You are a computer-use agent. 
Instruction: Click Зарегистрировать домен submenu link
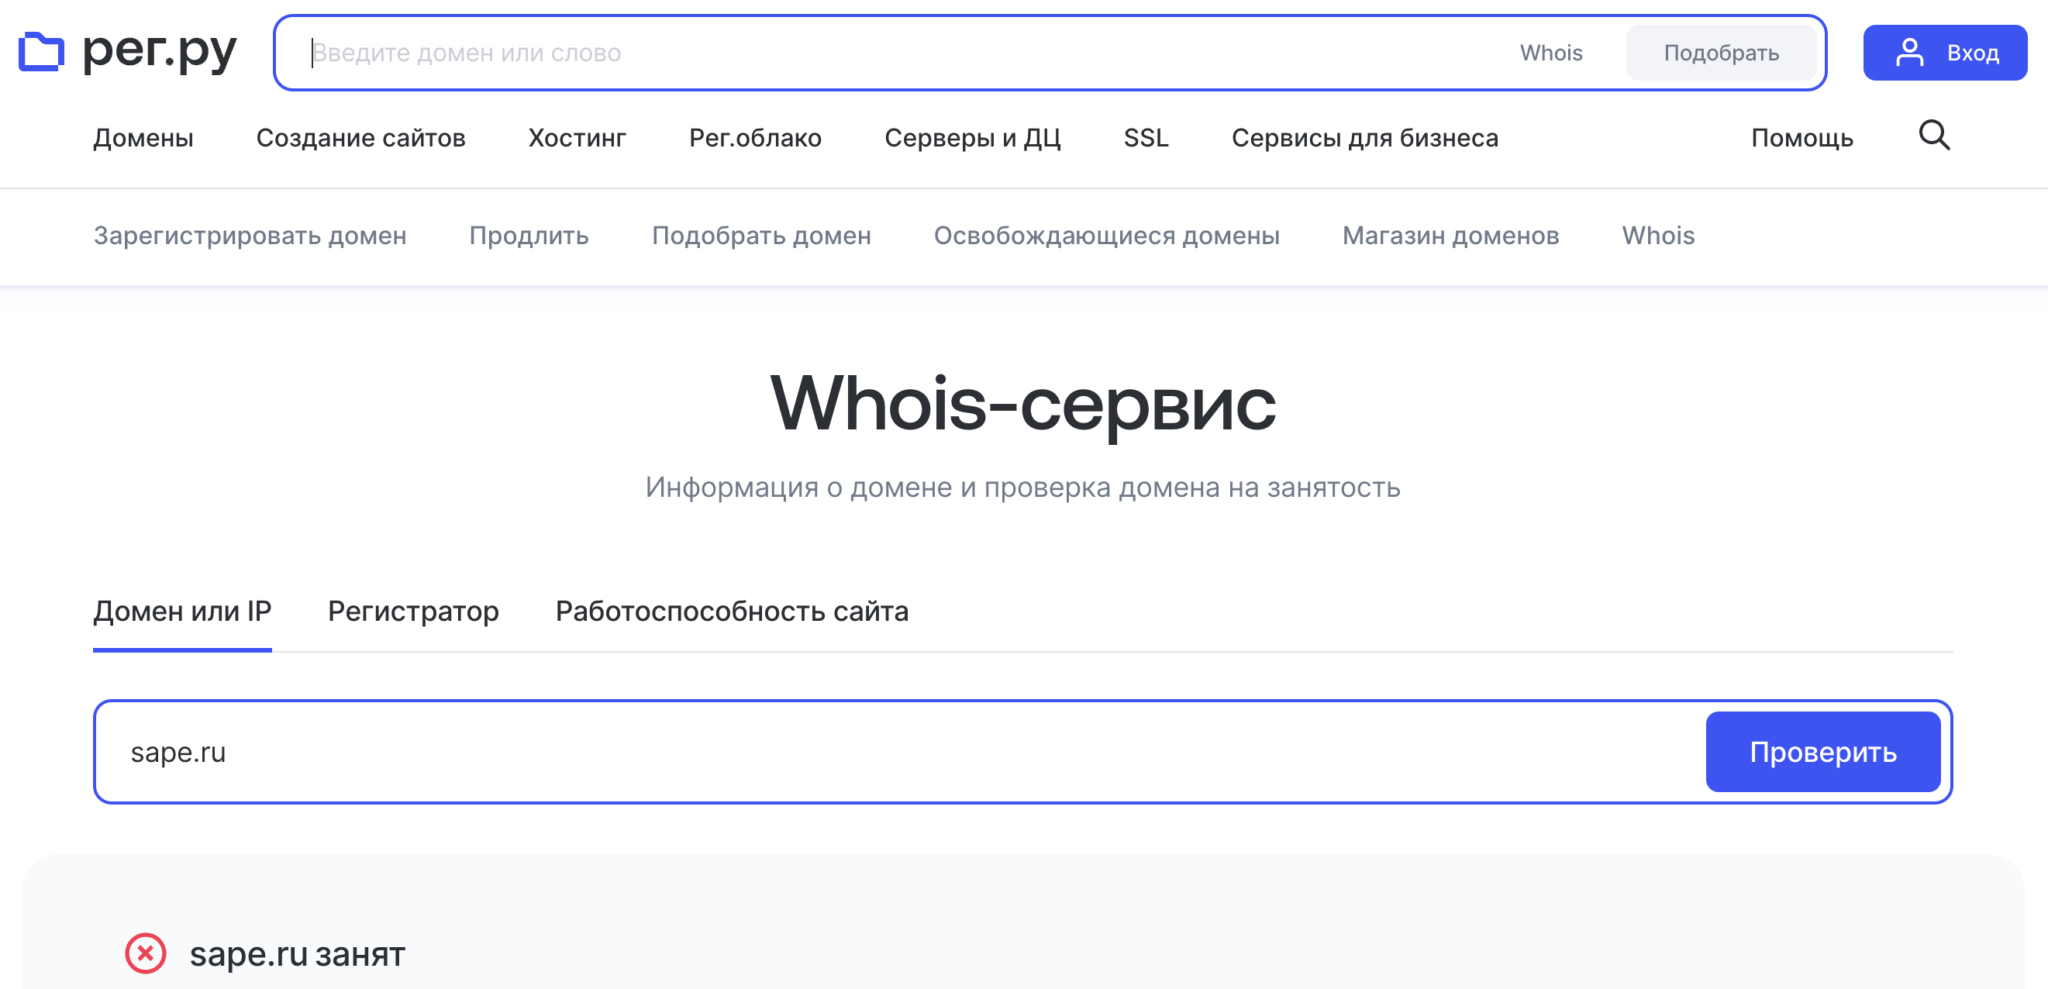tap(250, 236)
